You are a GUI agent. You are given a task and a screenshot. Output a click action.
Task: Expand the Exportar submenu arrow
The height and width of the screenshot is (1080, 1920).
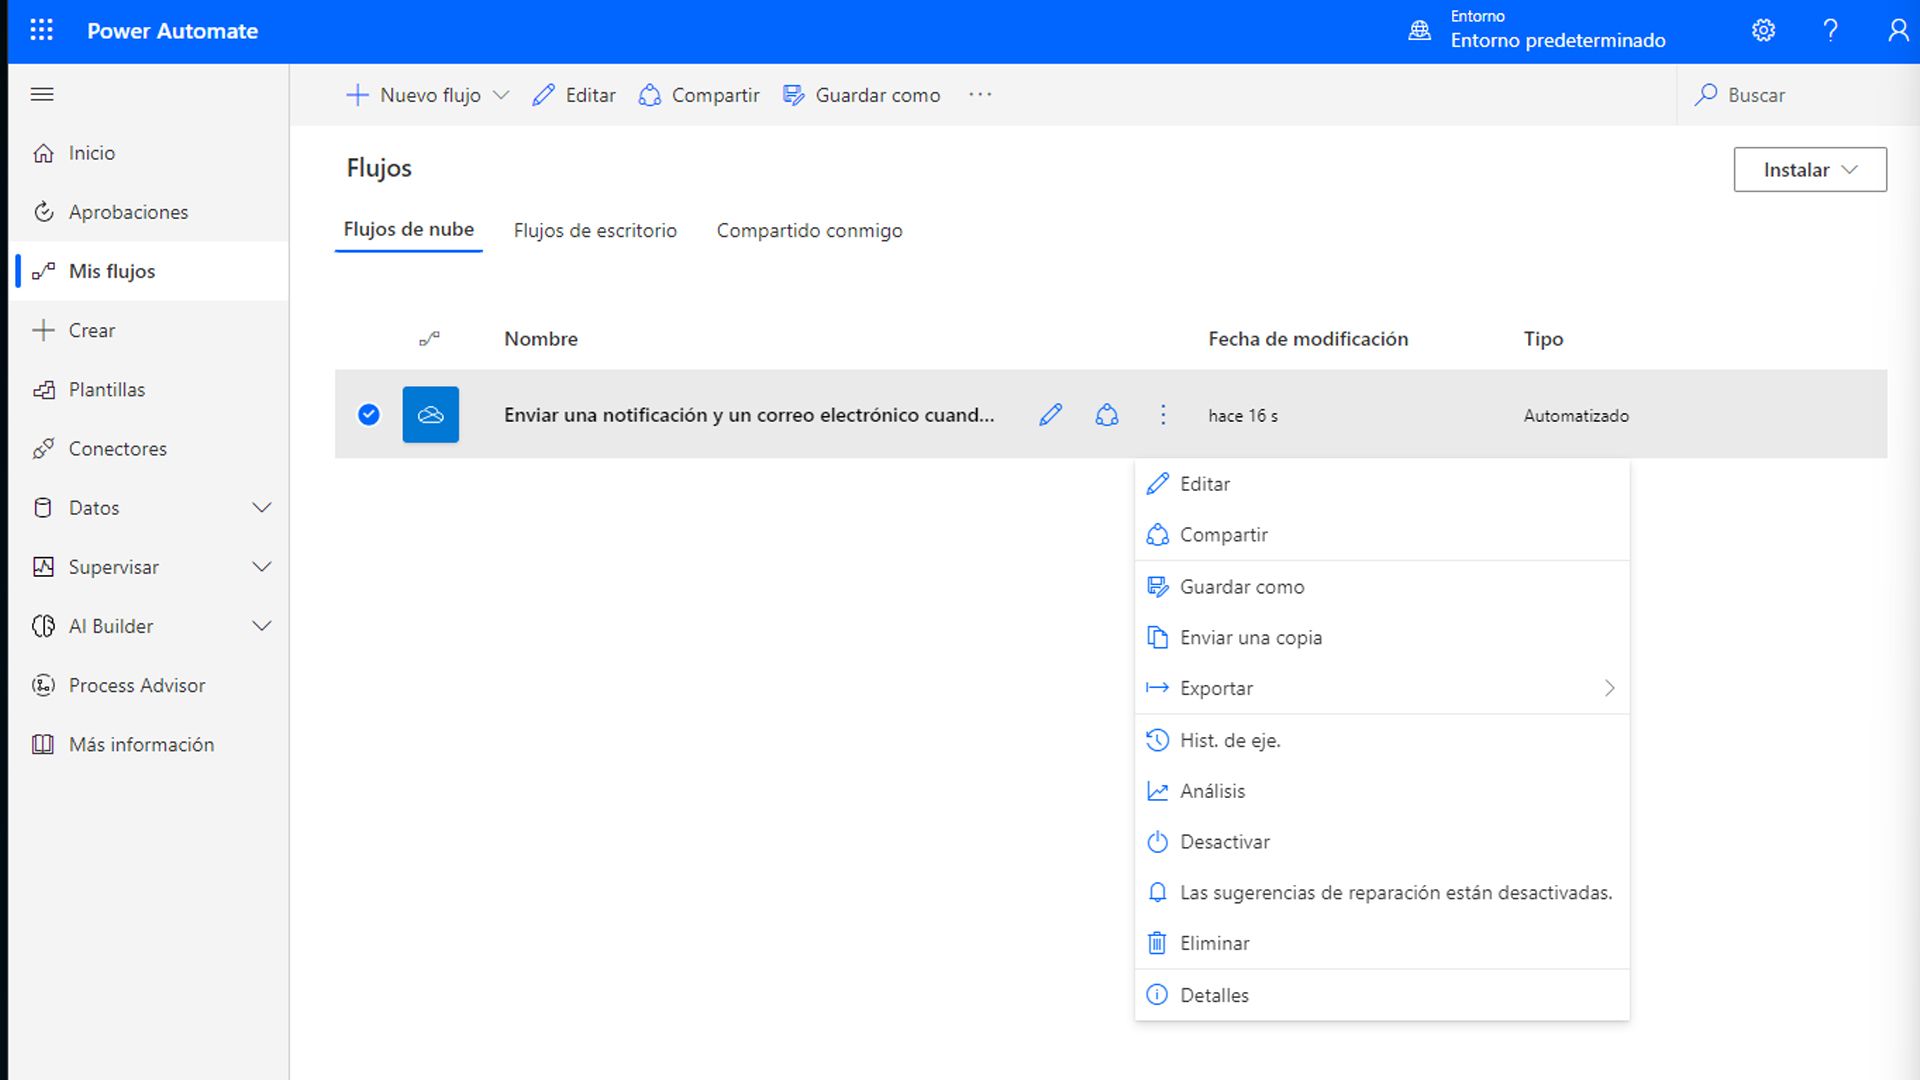pyautogui.click(x=1608, y=688)
